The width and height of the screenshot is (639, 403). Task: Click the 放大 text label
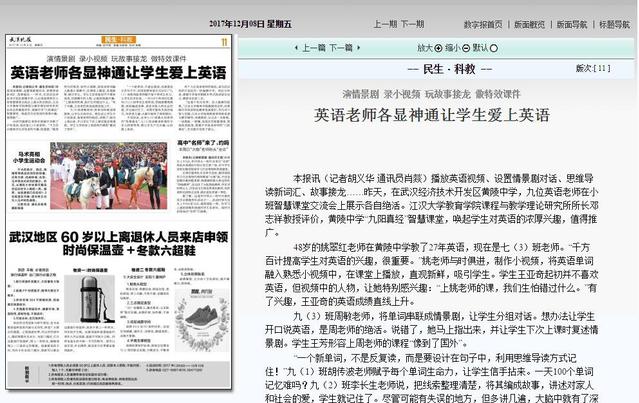425,48
